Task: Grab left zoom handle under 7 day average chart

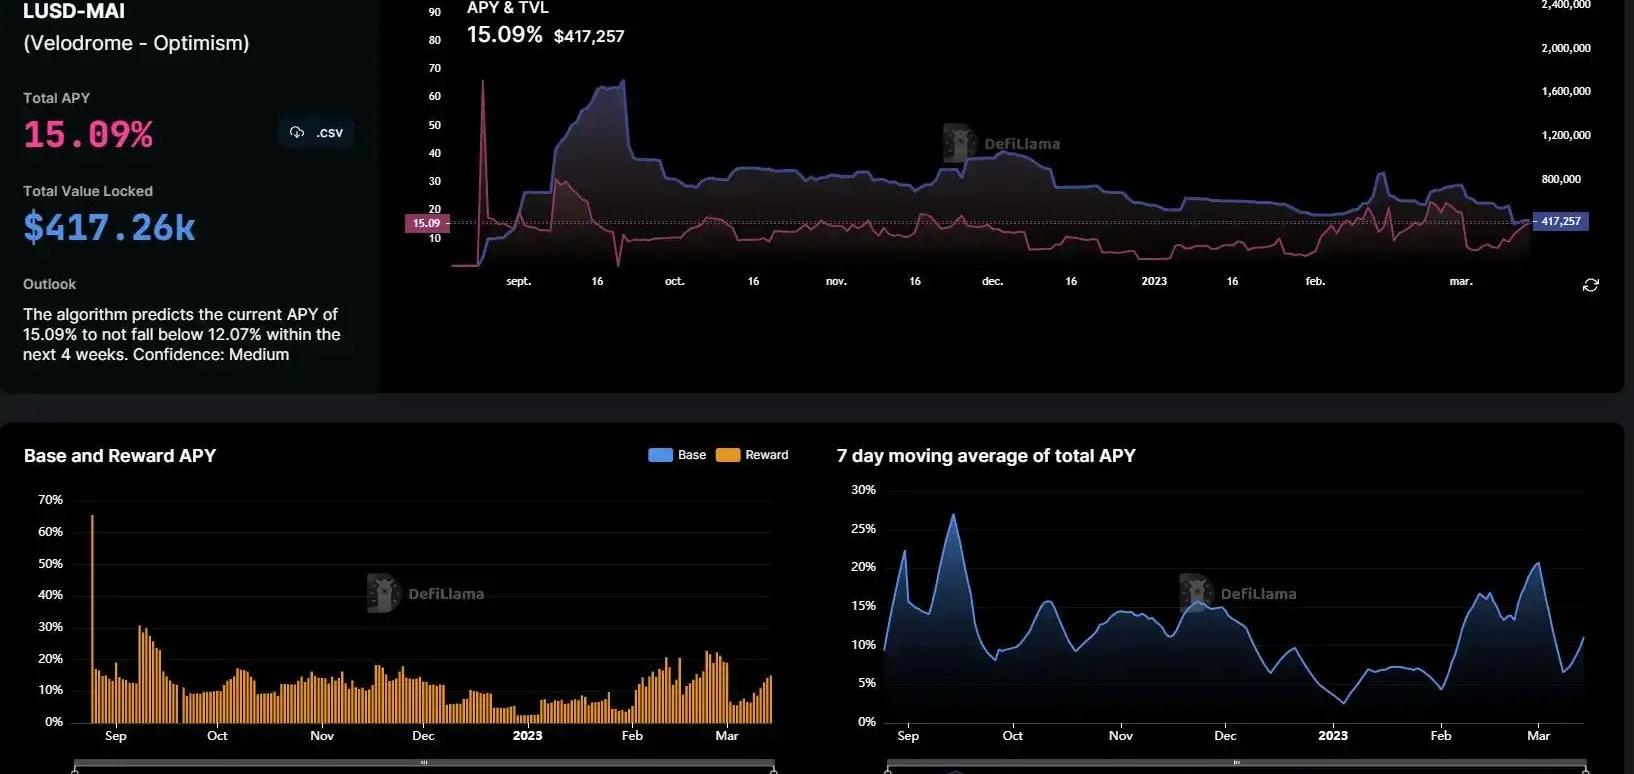Action: pos(888,769)
